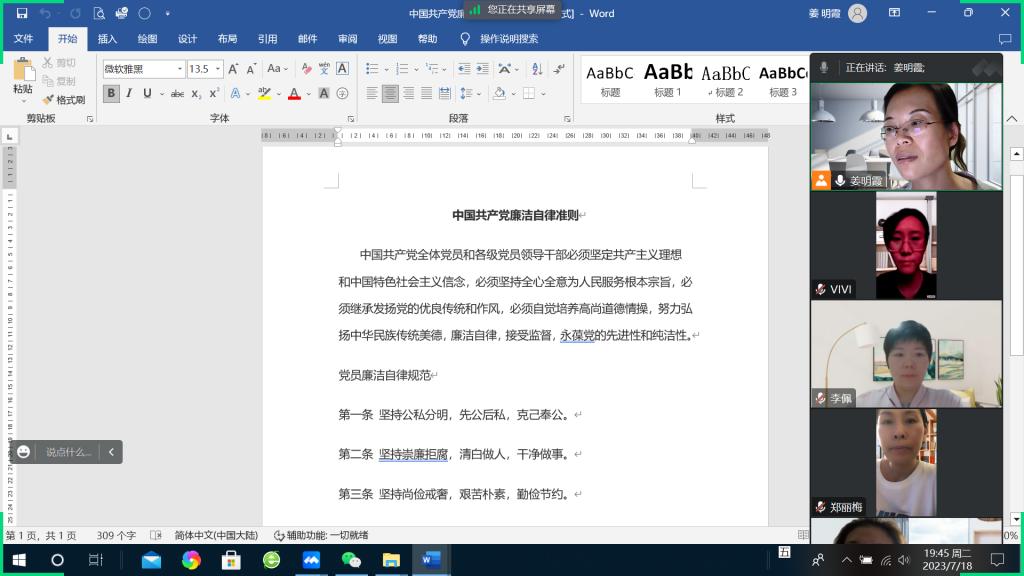Apply strikethrough to text
This screenshot has width=1024, height=576.
click(x=177, y=94)
